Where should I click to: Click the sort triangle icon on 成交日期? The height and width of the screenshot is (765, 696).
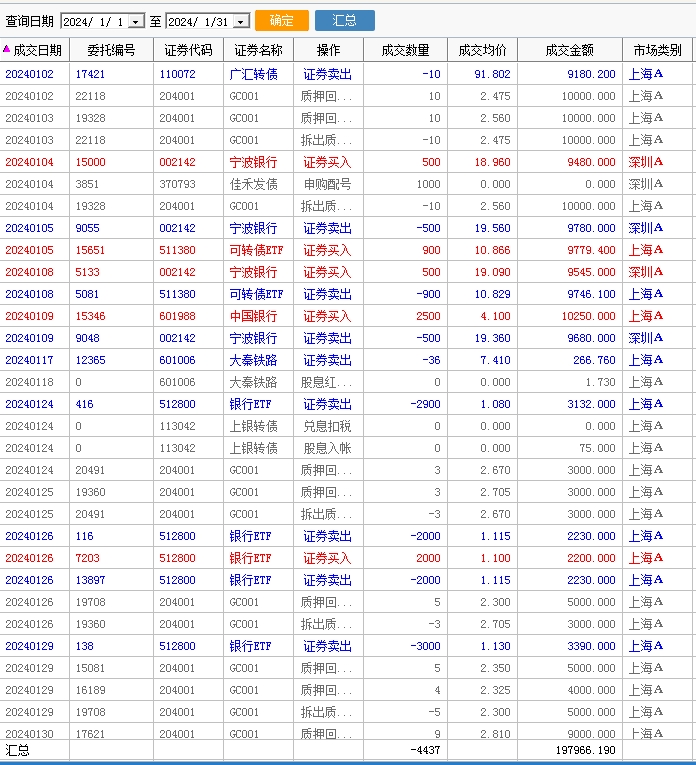6,48
